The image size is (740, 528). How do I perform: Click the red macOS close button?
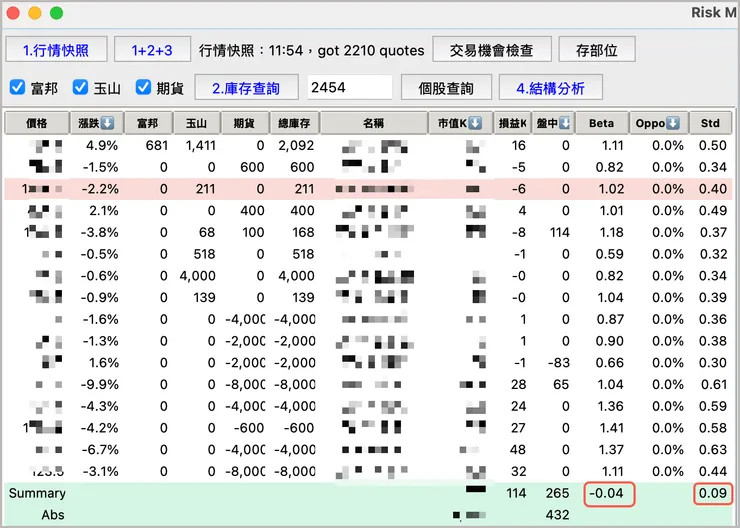click(13, 13)
